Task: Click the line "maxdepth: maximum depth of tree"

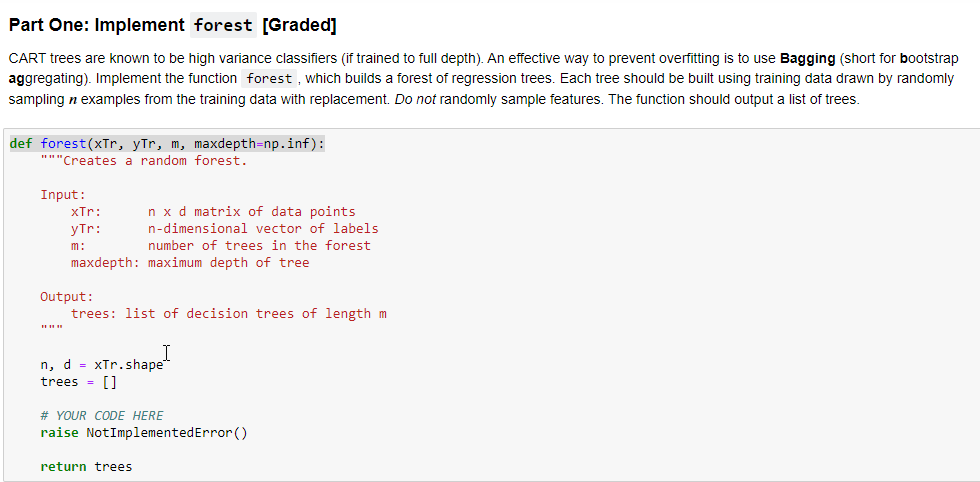Action: (x=190, y=263)
